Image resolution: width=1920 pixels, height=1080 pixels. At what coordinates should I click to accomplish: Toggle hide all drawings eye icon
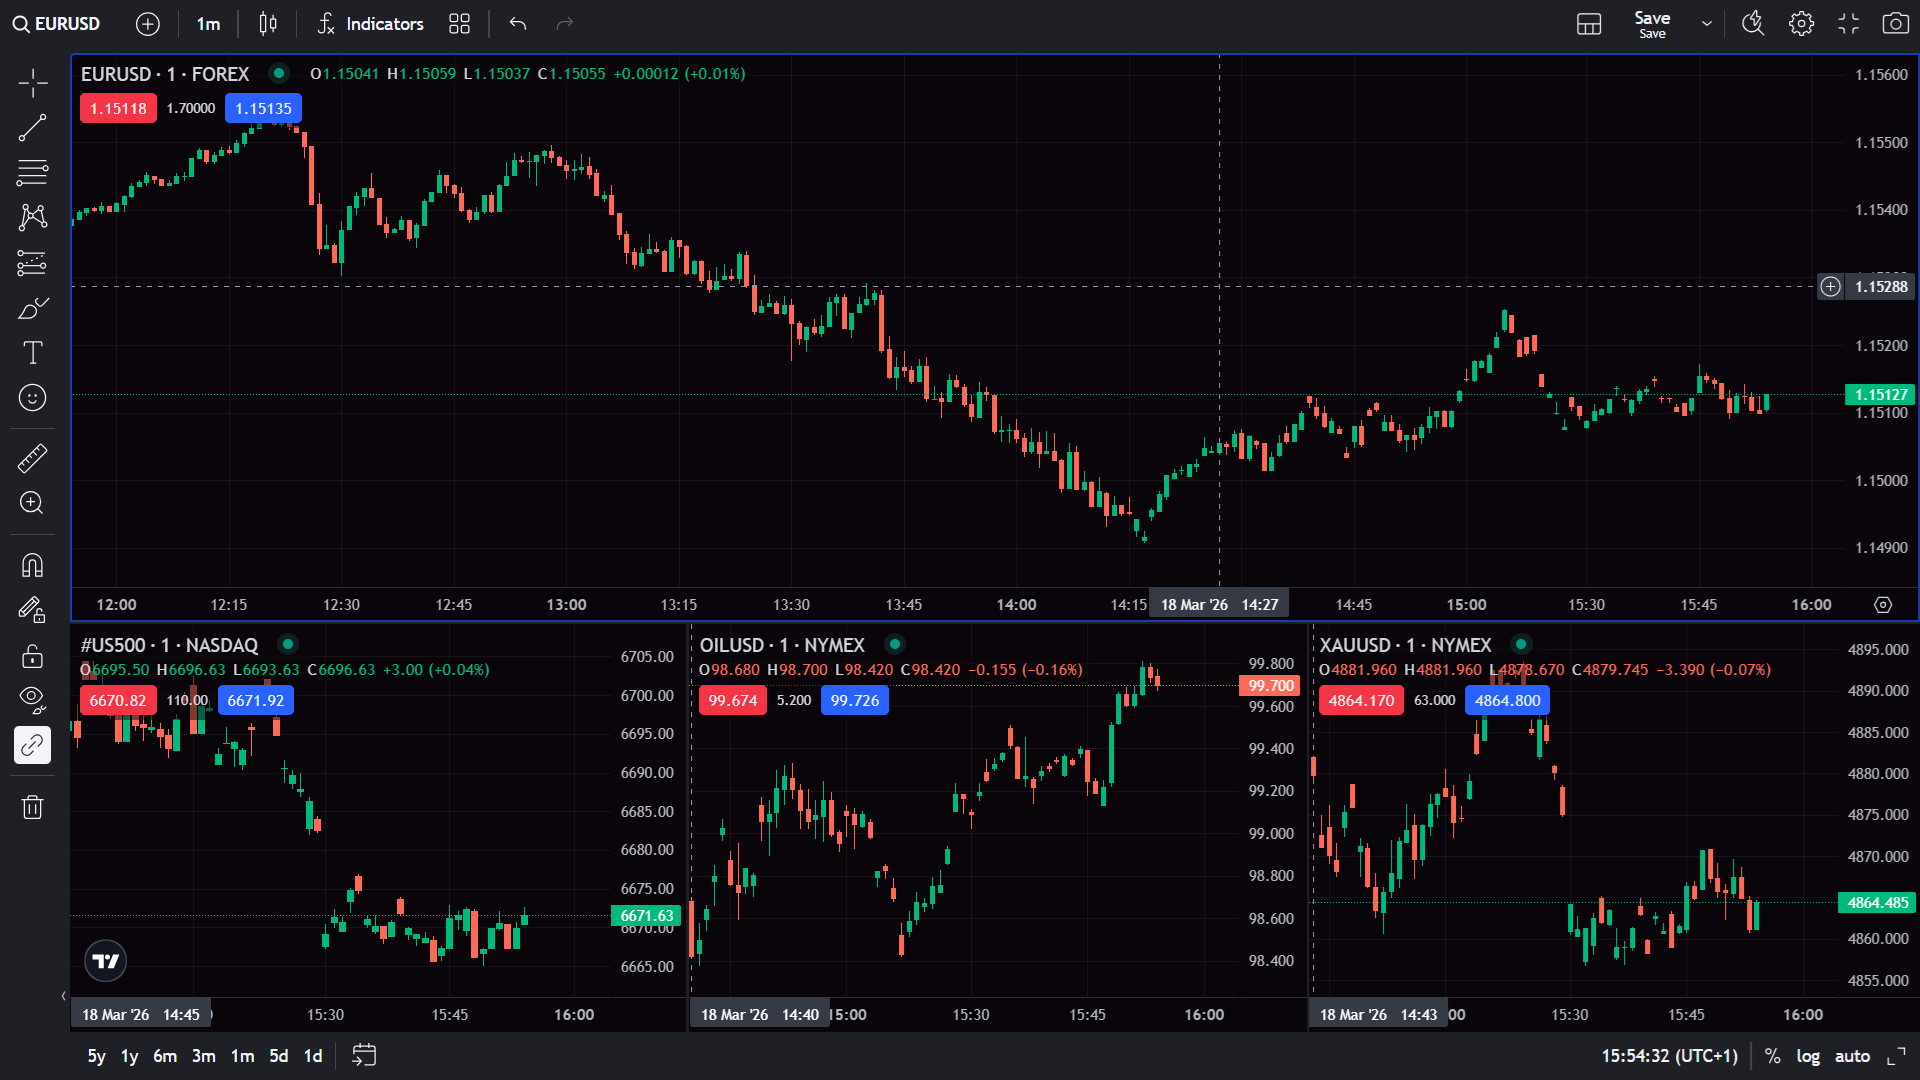coord(33,700)
